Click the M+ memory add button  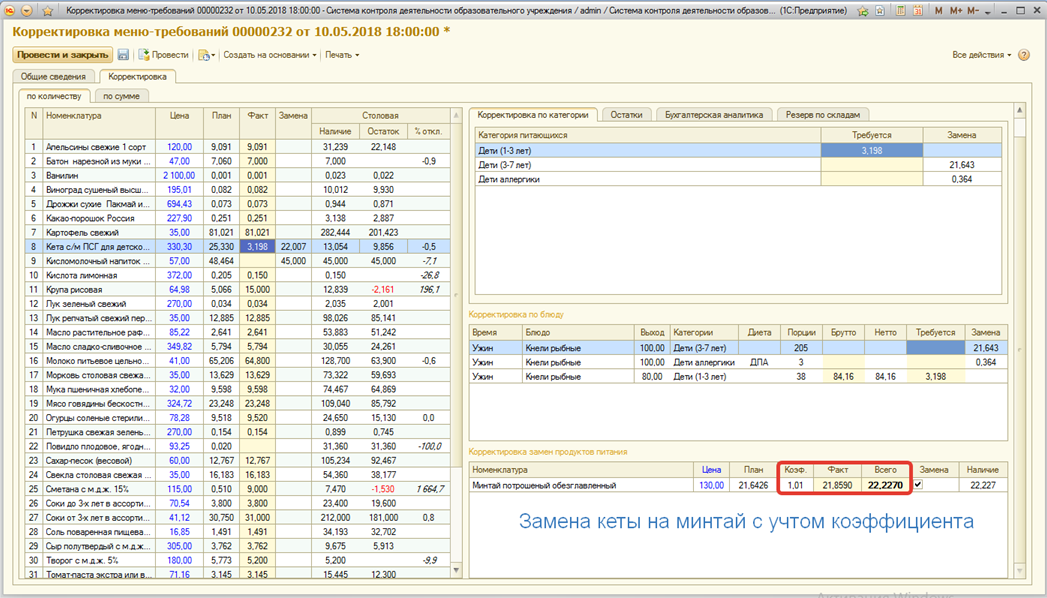pyautogui.click(x=956, y=11)
